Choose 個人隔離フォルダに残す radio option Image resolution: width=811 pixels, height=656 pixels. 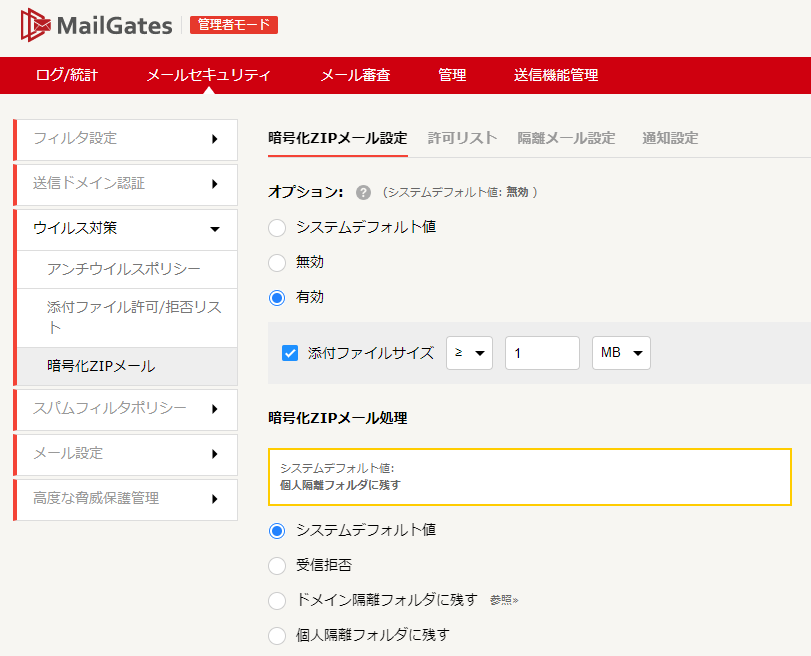(x=277, y=635)
